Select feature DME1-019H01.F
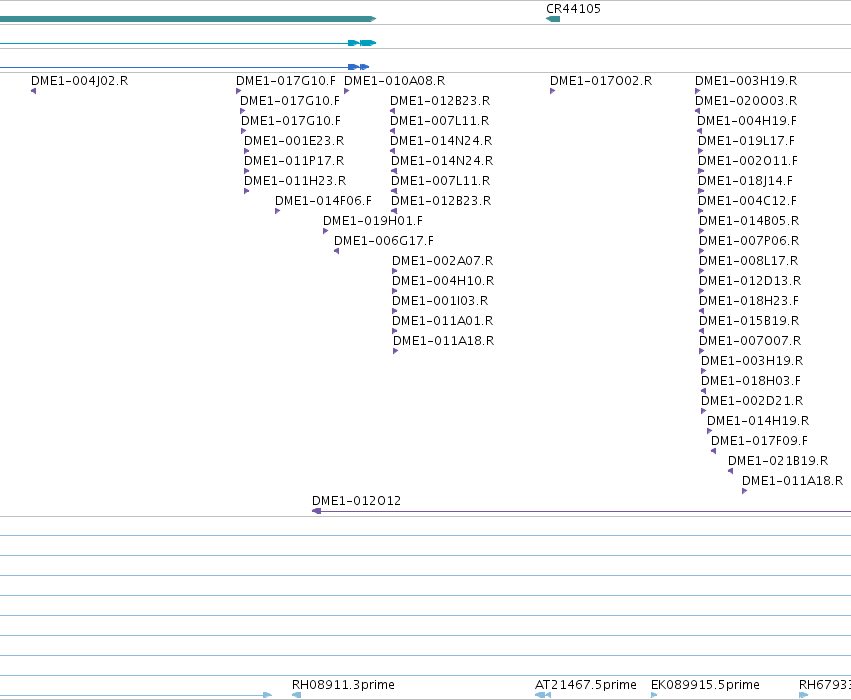The height and width of the screenshot is (700, 851). click(x=373, y=221)
